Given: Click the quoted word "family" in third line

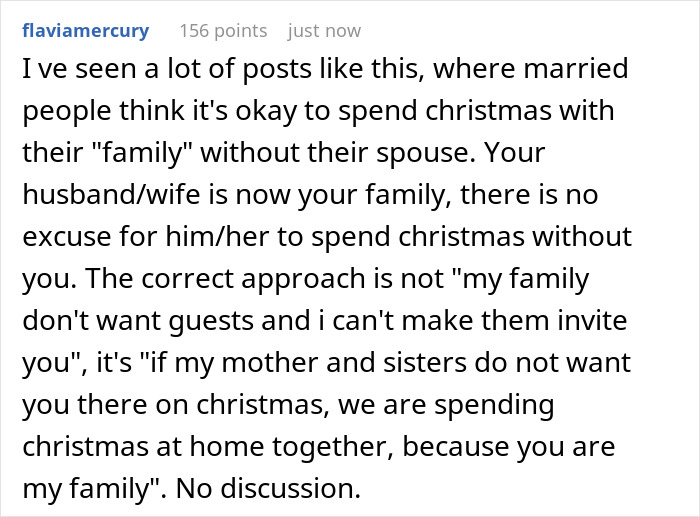Looking at the screenshot, I should coord(144,155).
